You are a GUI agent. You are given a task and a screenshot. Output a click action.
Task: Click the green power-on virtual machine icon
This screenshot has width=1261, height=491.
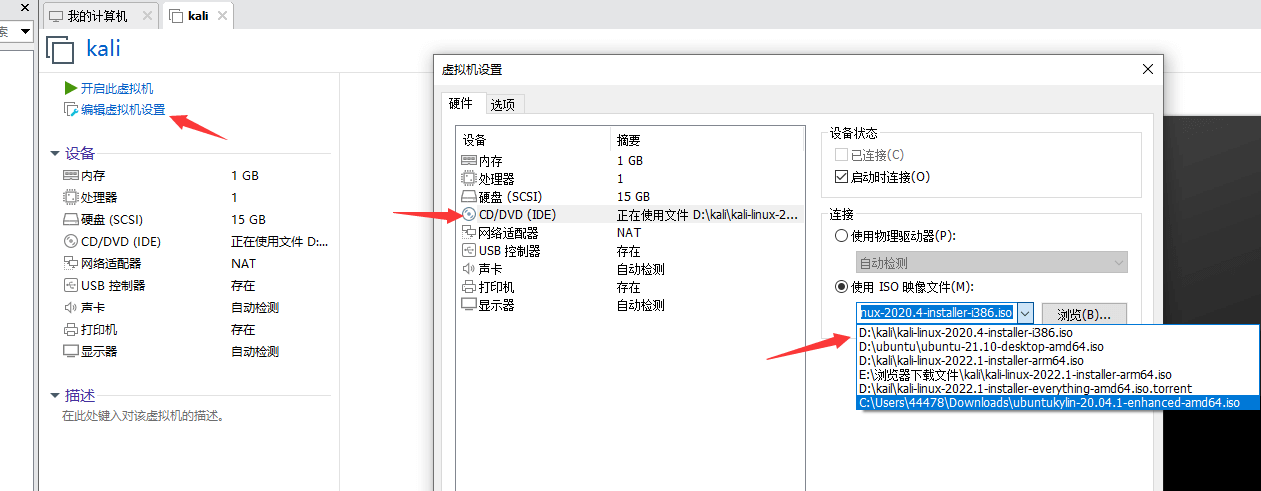71,89
